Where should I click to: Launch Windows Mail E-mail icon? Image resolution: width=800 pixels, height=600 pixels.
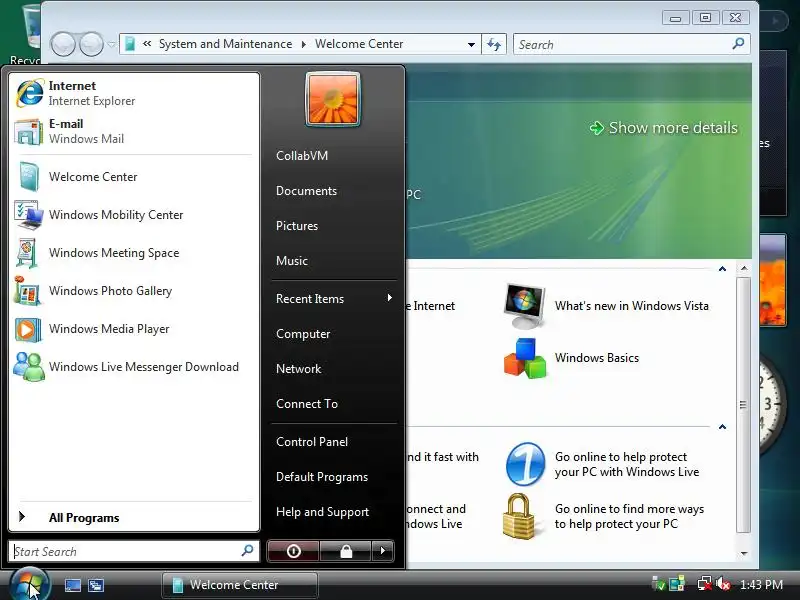click(x=29, y=132)
